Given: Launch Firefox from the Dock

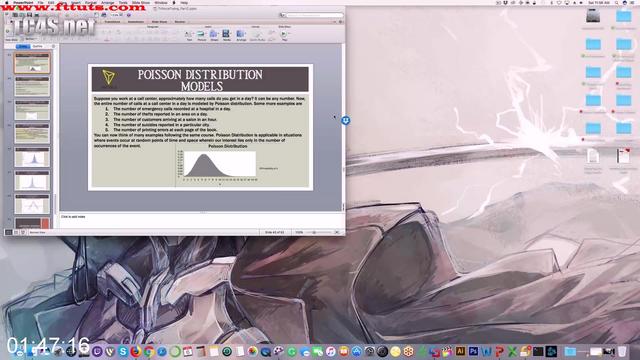Looking at the screenshot, I should click(136, 351).
